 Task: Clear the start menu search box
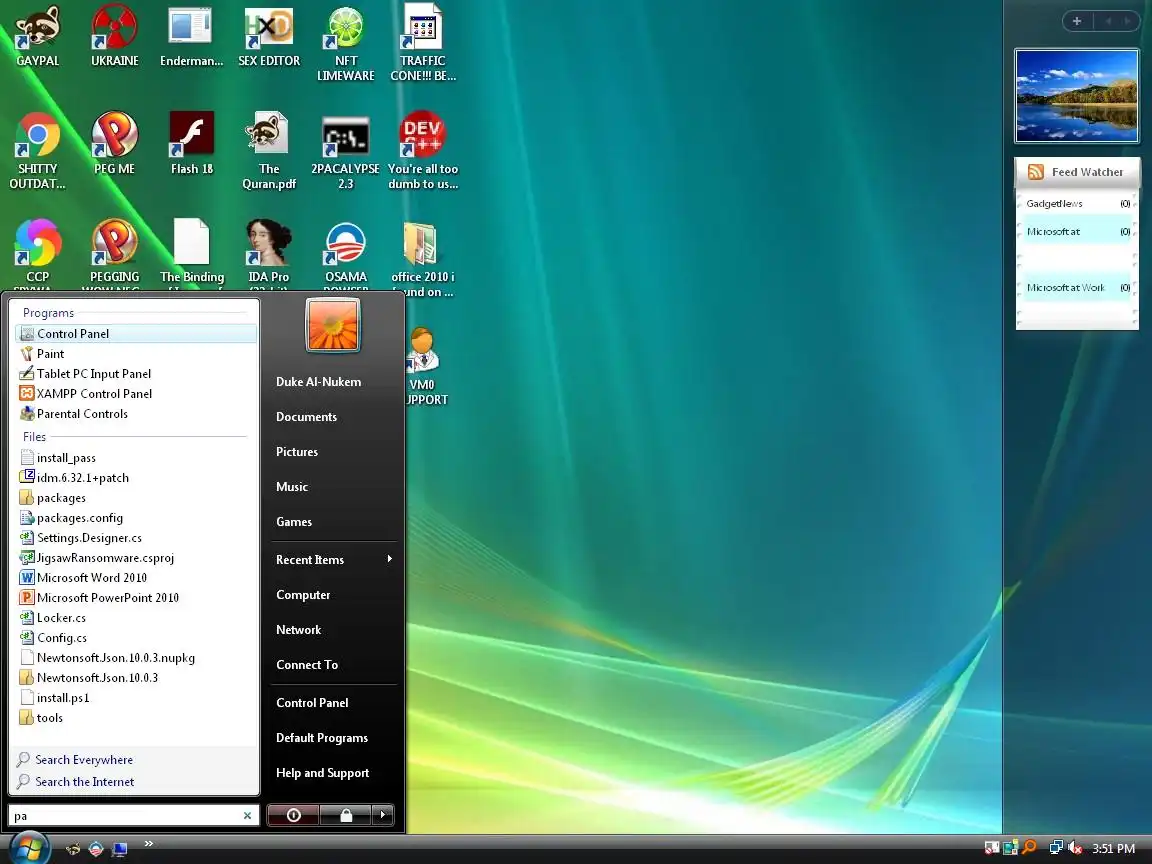248,816
